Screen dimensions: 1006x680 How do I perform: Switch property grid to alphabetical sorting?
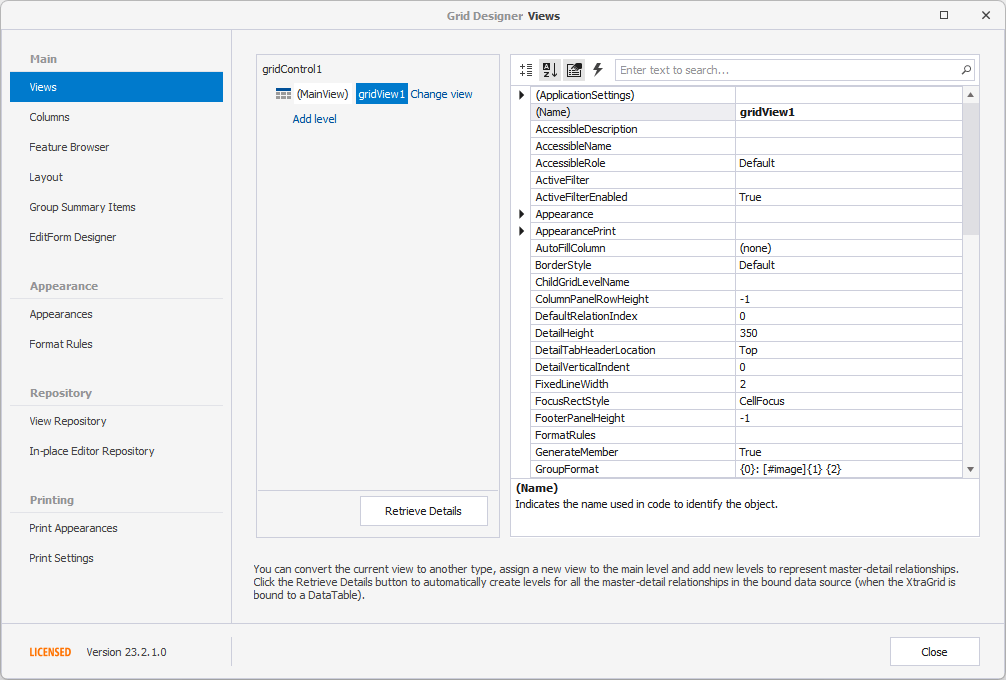click(550, 70)
